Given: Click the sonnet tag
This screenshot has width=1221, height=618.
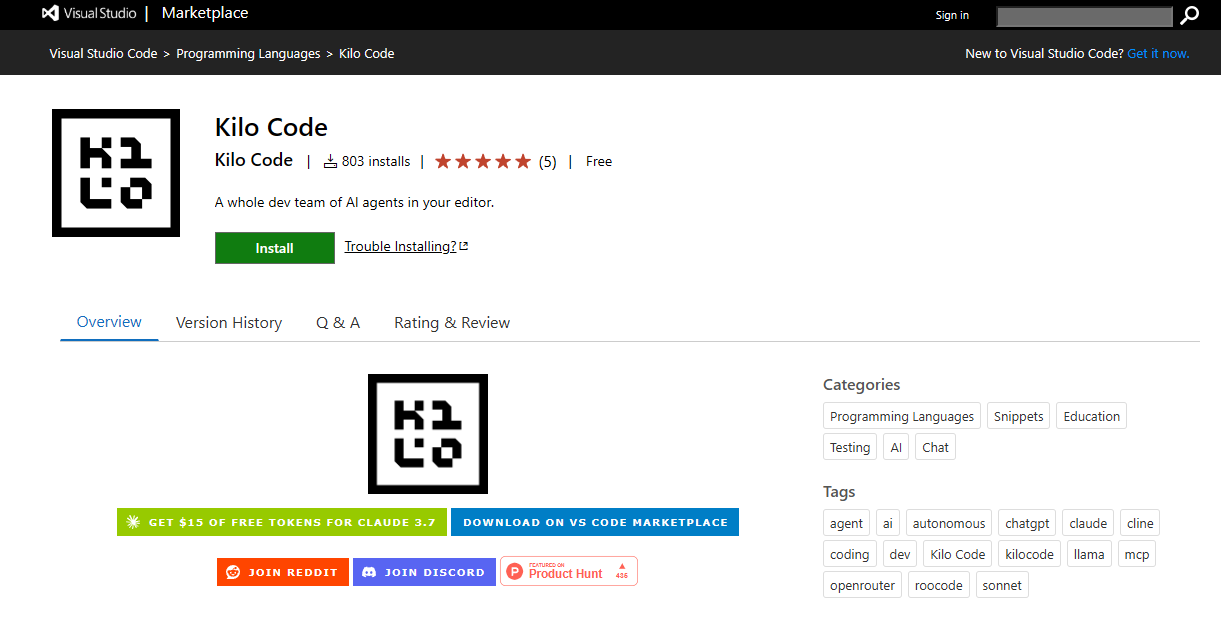Looking at the screenshot, I should [x=1002, y=585].
